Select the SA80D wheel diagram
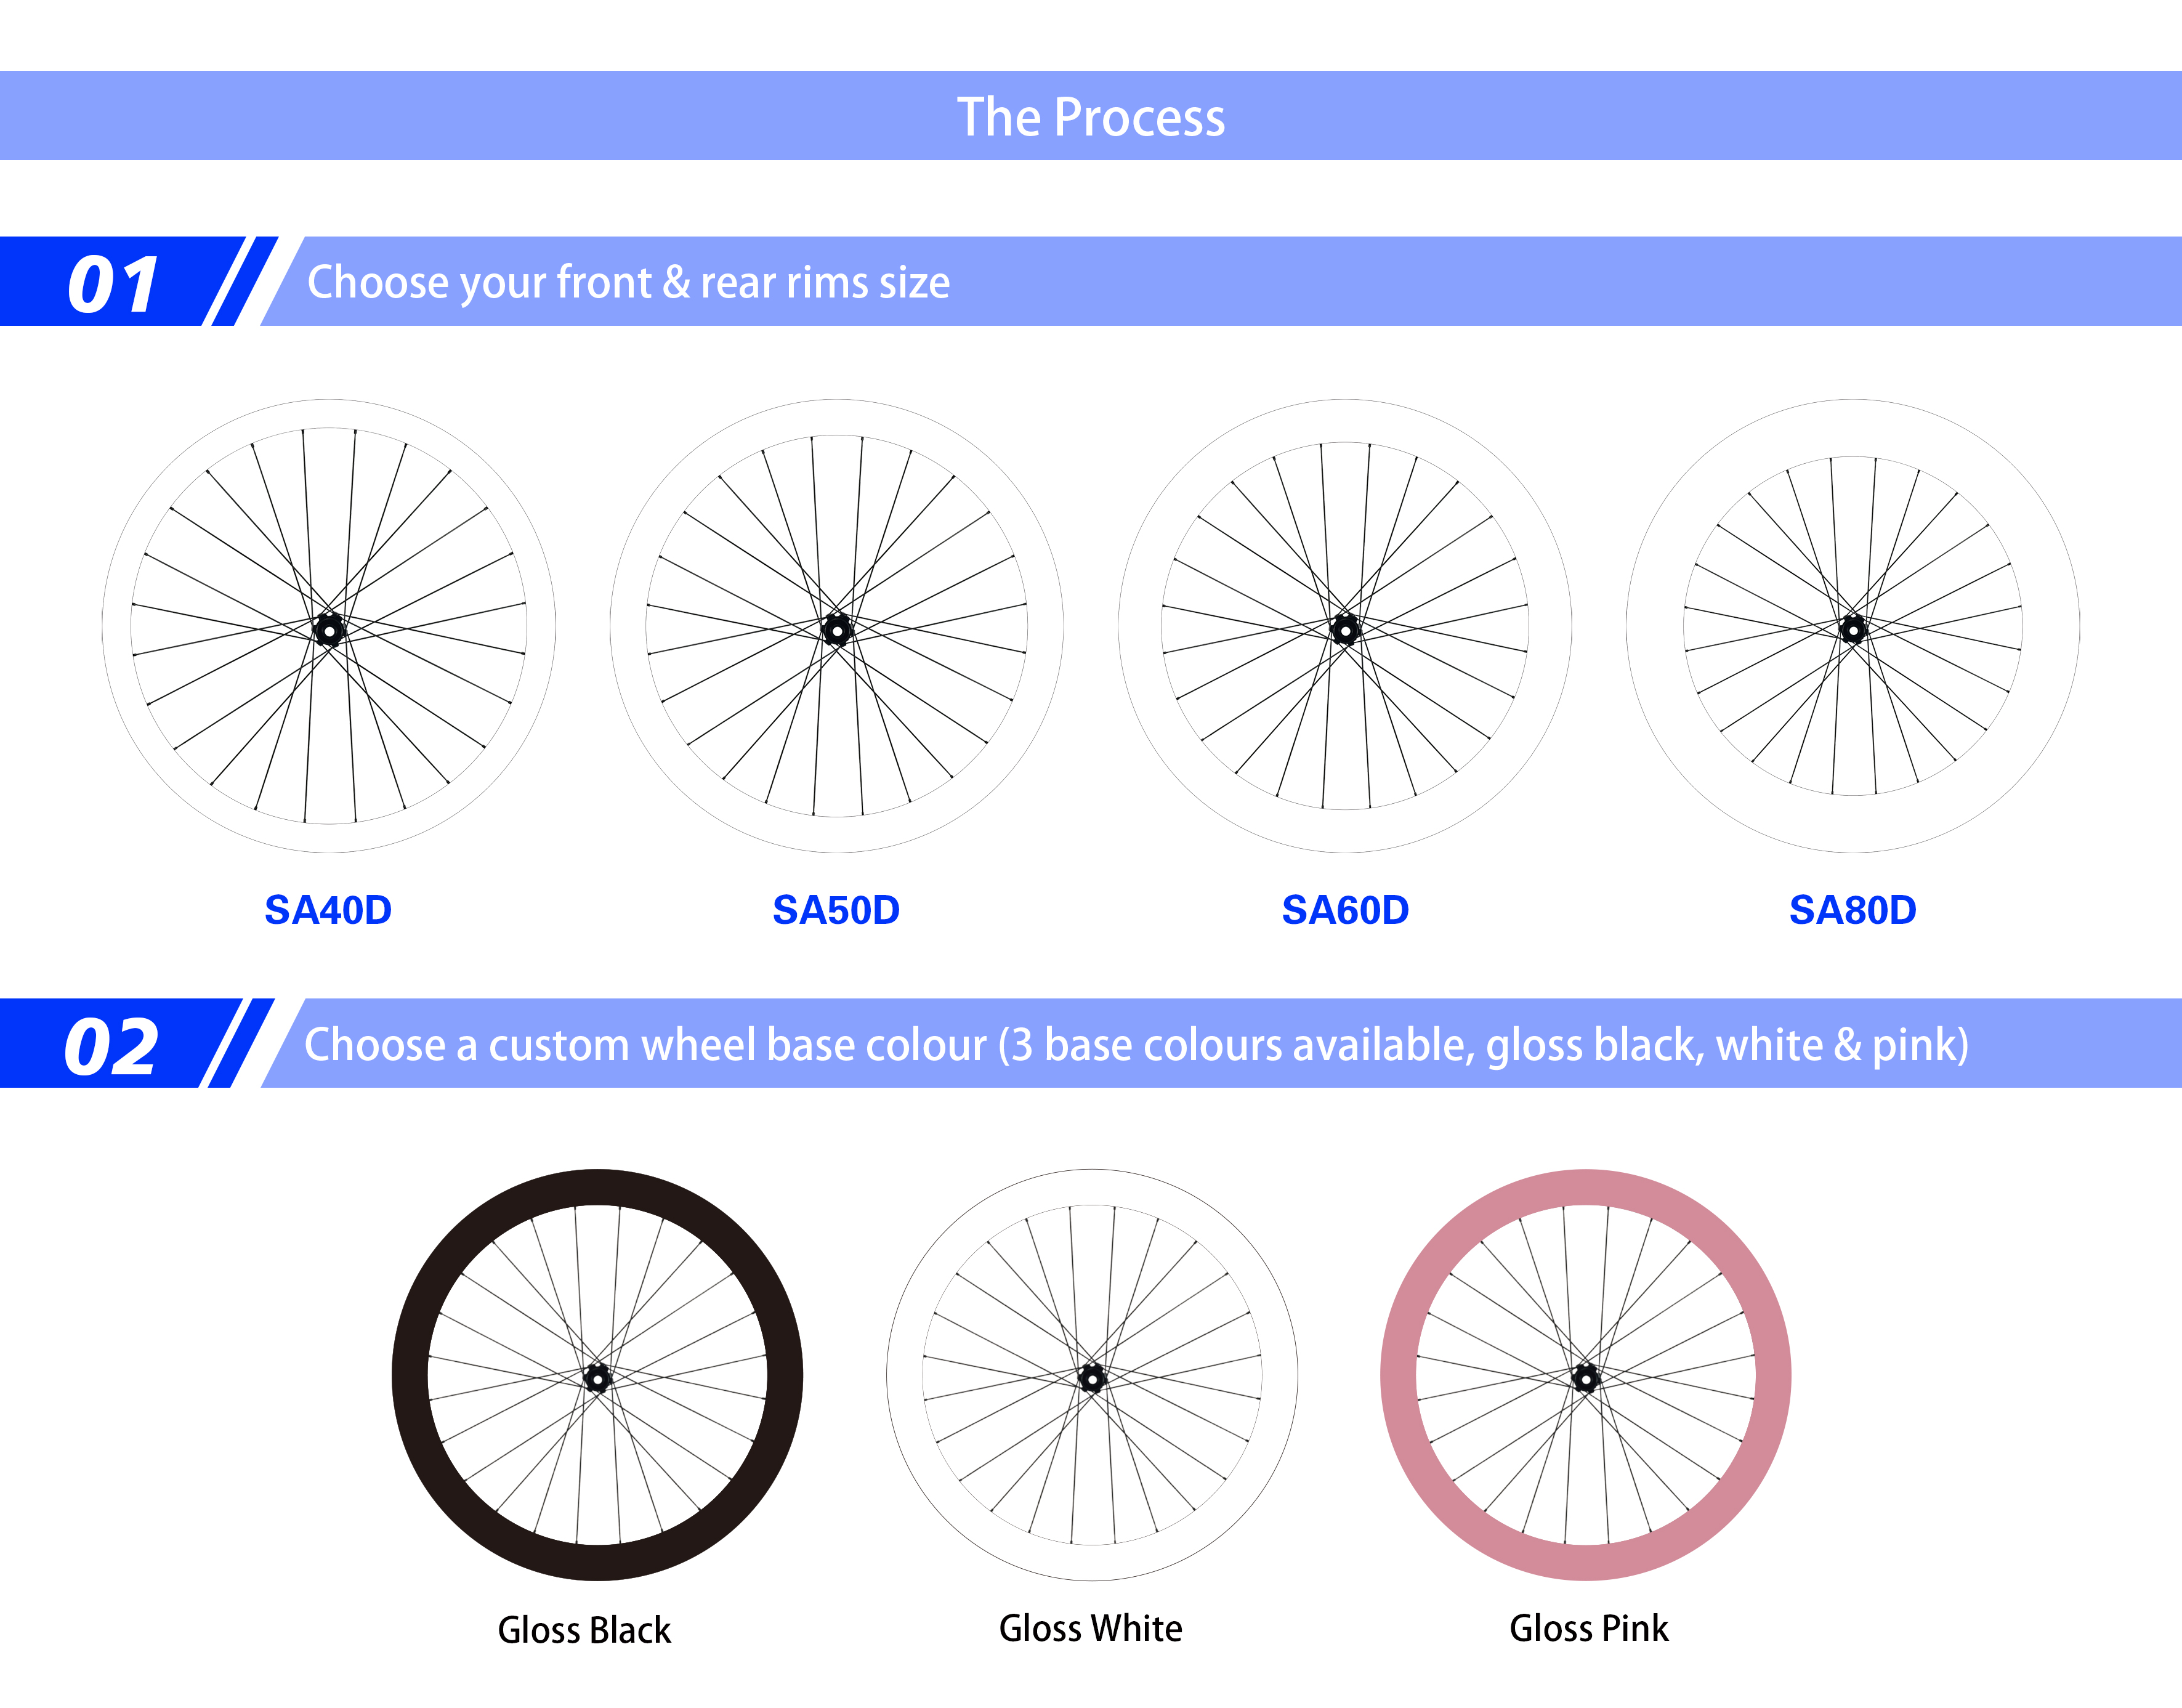This screenshot has width=2182, height=1708. pos(1853,627)
